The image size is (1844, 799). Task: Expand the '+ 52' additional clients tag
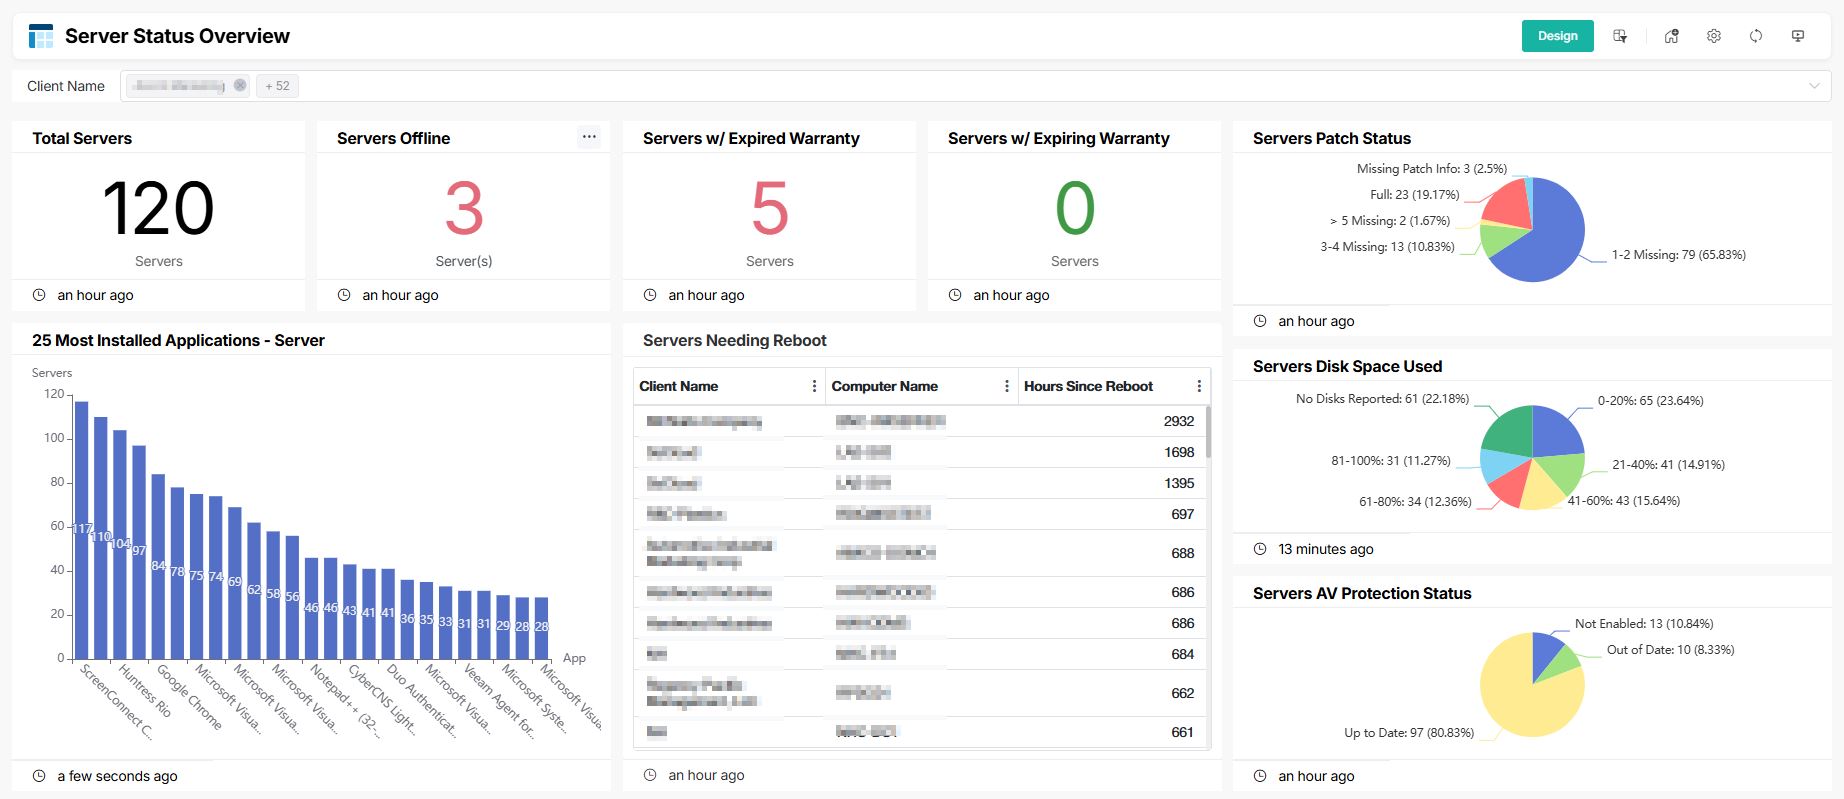277,86
